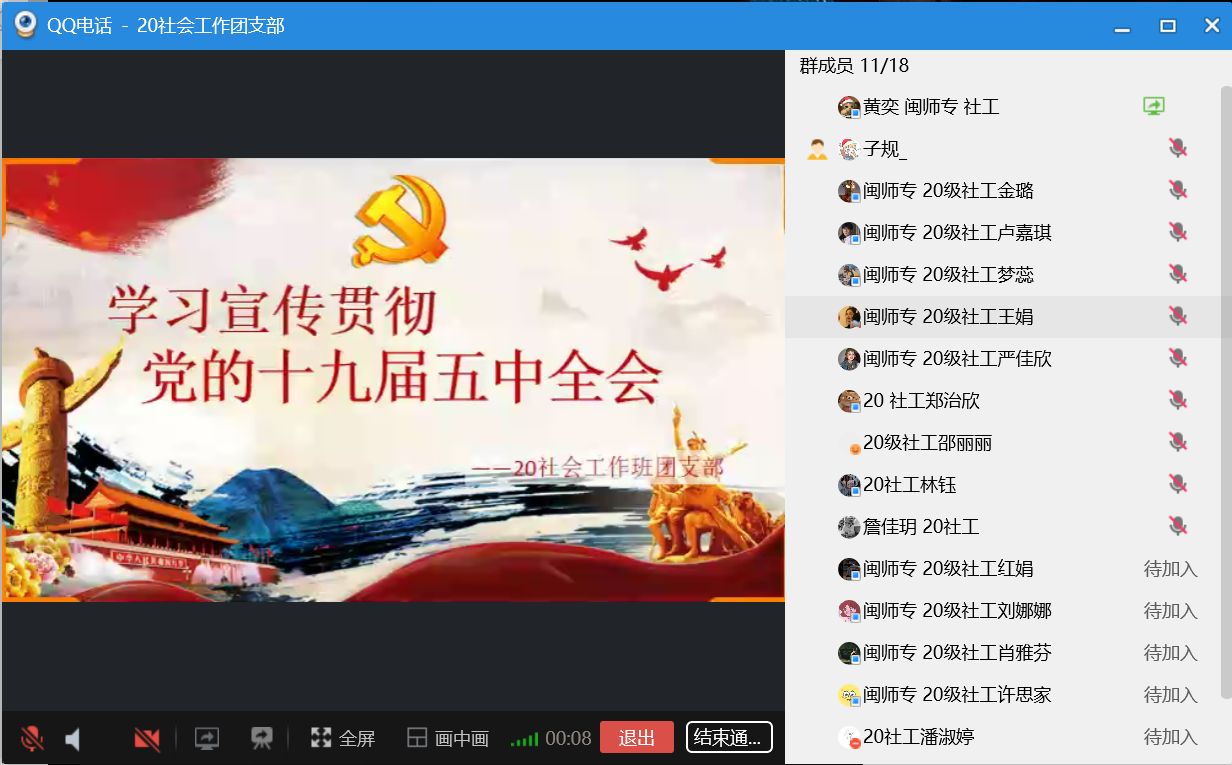Click the screen share icon in toolbar

[x=207, y=738]
